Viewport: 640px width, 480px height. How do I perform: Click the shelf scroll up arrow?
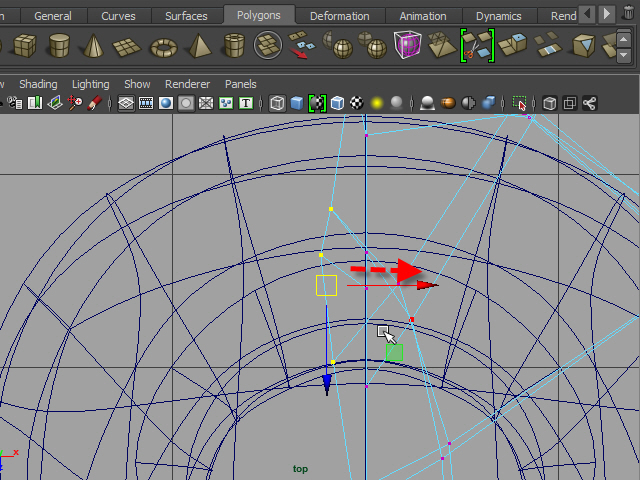coord(624,40)
